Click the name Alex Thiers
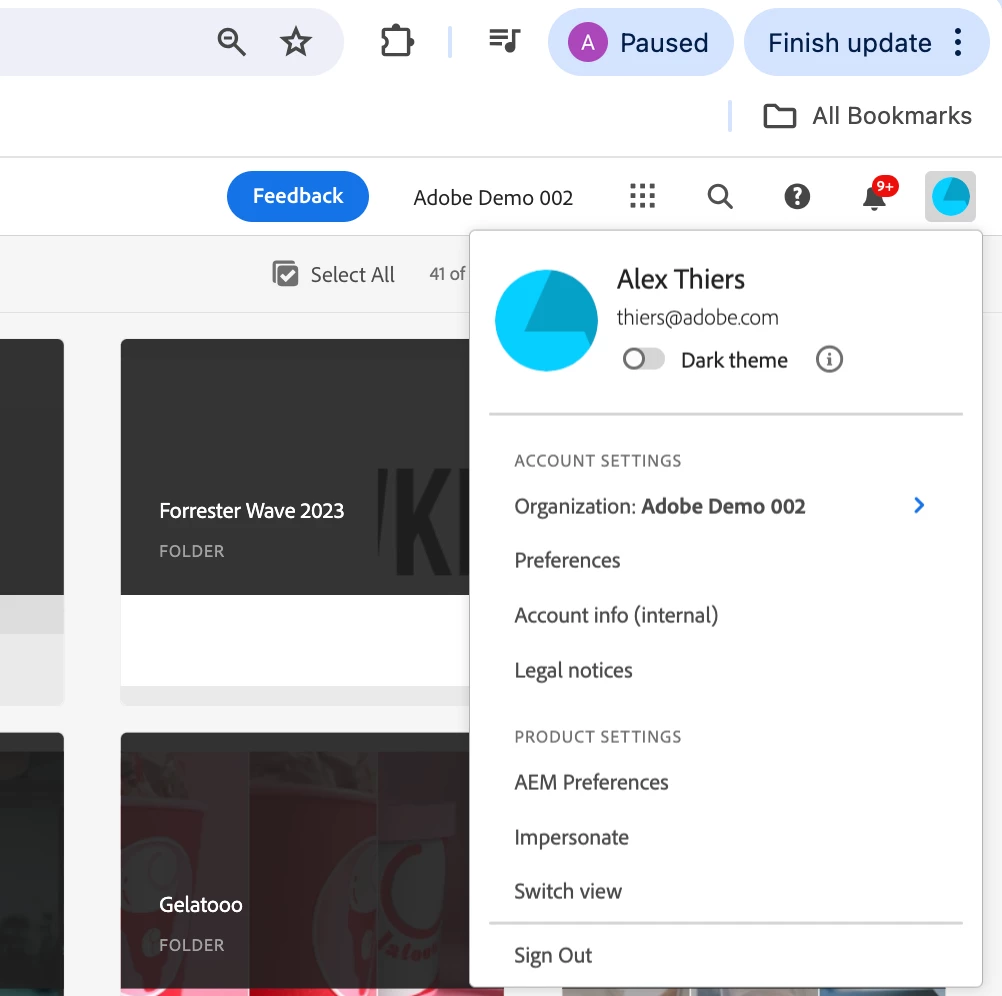 (x=681, y=279)
